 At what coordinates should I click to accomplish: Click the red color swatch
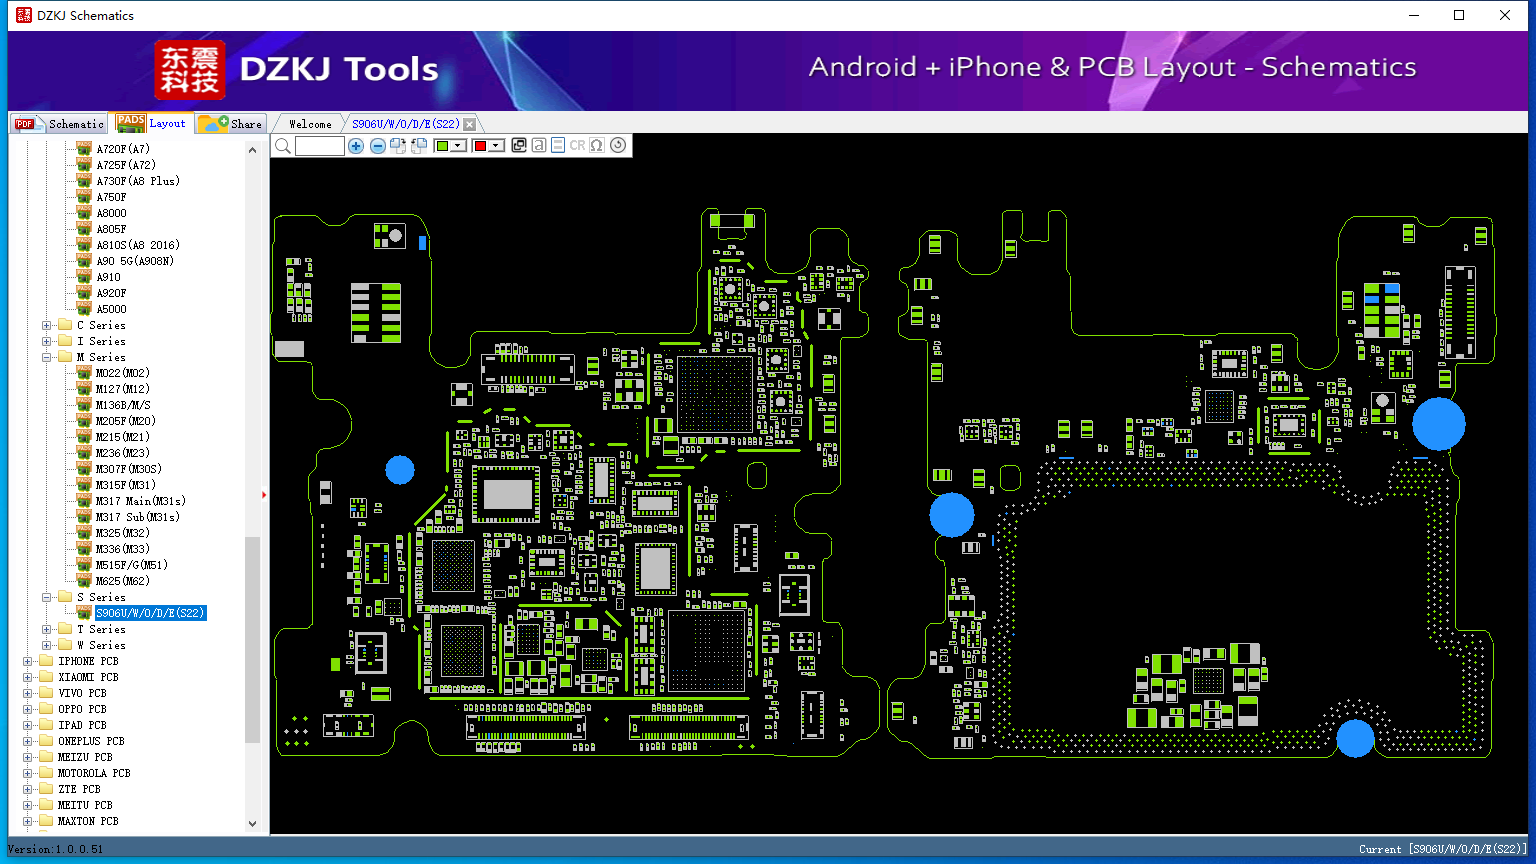tap(480, 146)
